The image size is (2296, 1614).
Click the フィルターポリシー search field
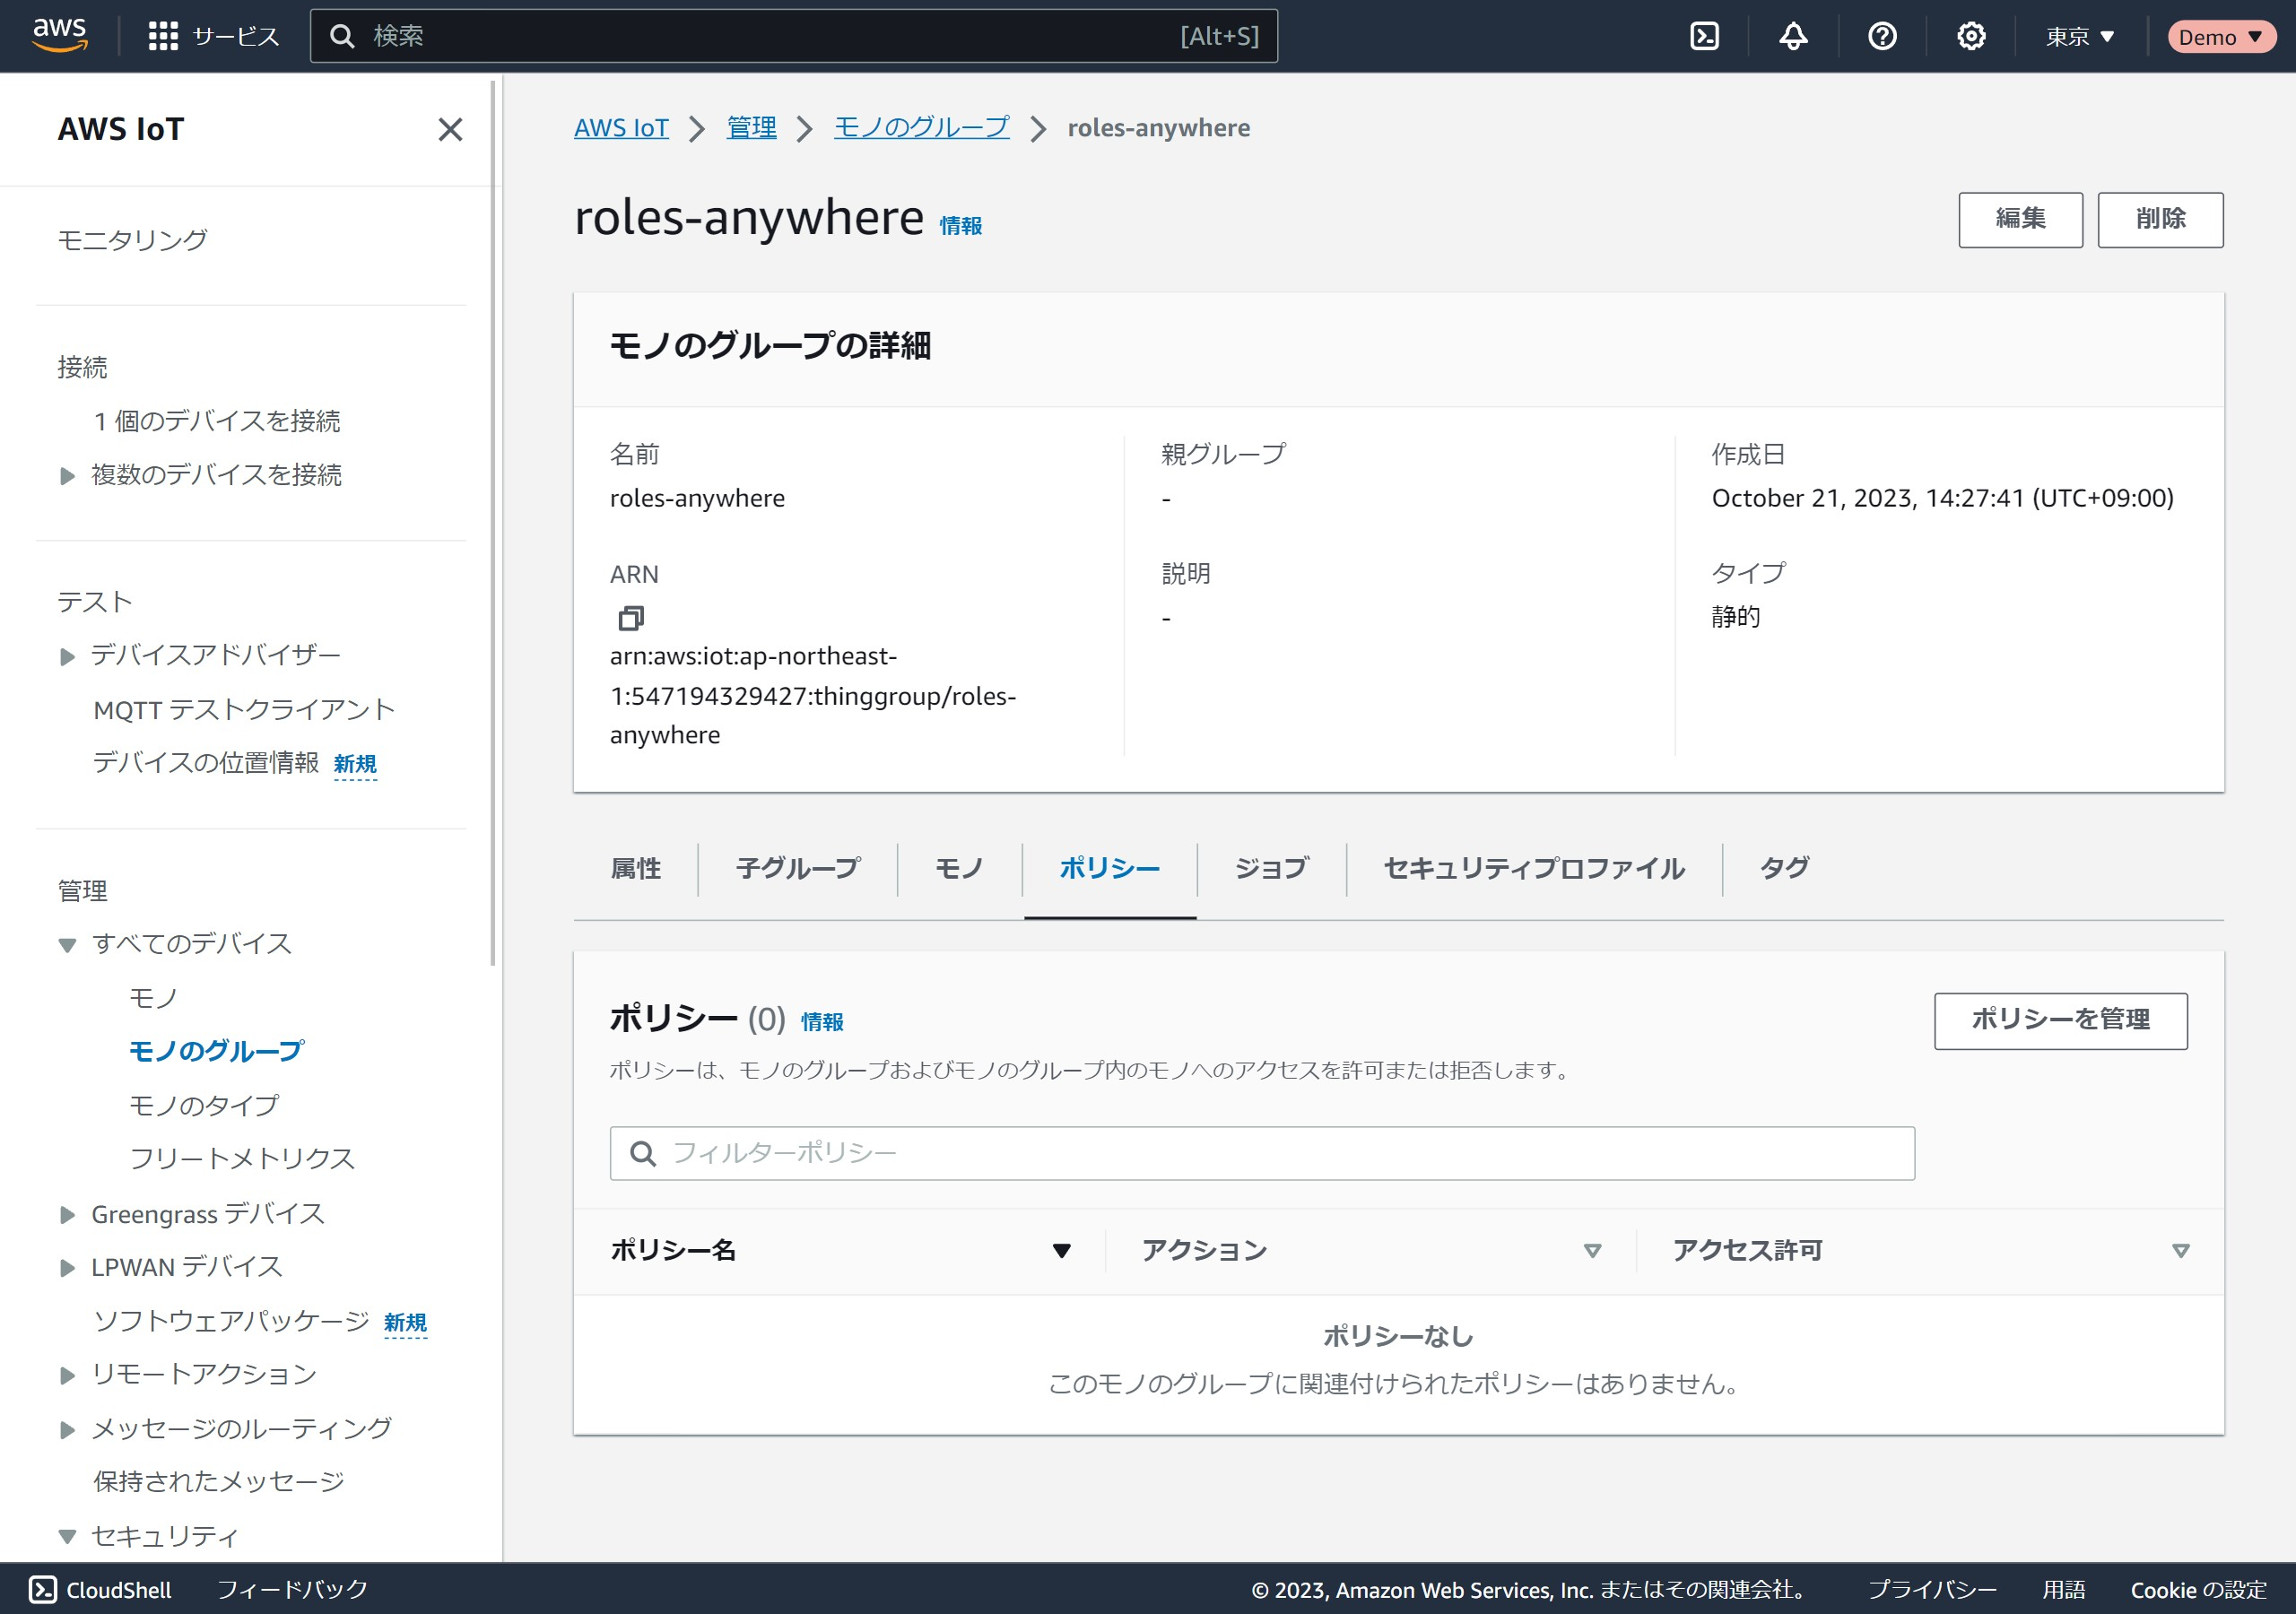1260,1153
